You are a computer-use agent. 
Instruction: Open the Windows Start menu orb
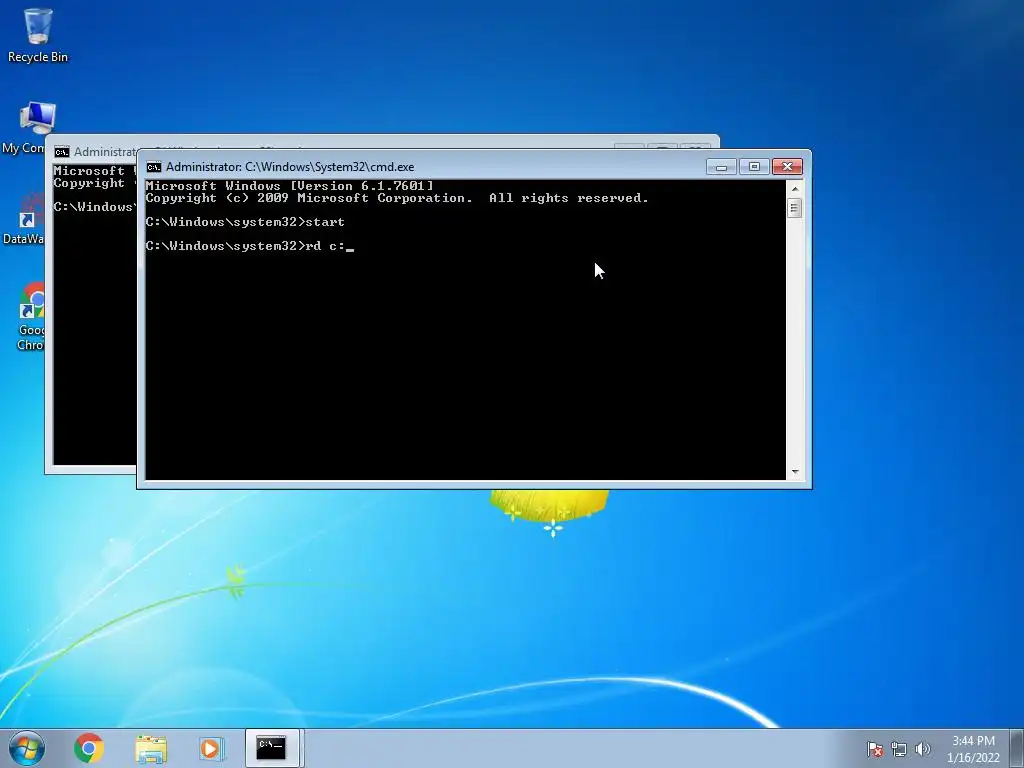tap(27, 748)
